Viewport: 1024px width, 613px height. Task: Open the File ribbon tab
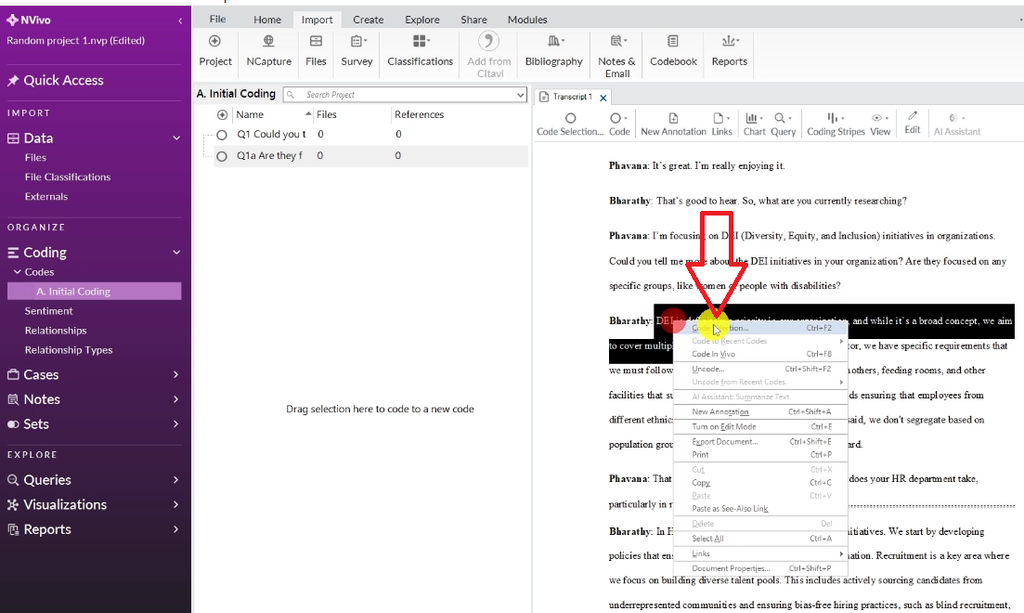(217, 19)
